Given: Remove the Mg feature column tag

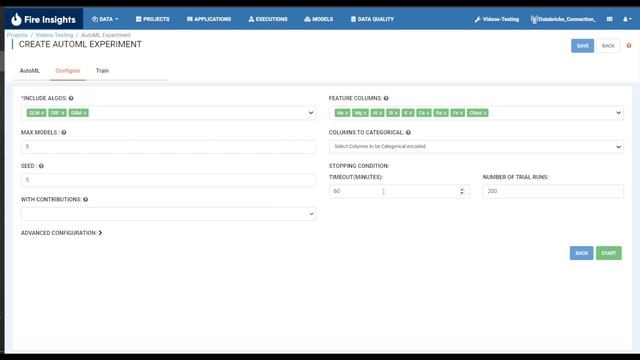Looking at the screenshot, I should pos(364,113).
